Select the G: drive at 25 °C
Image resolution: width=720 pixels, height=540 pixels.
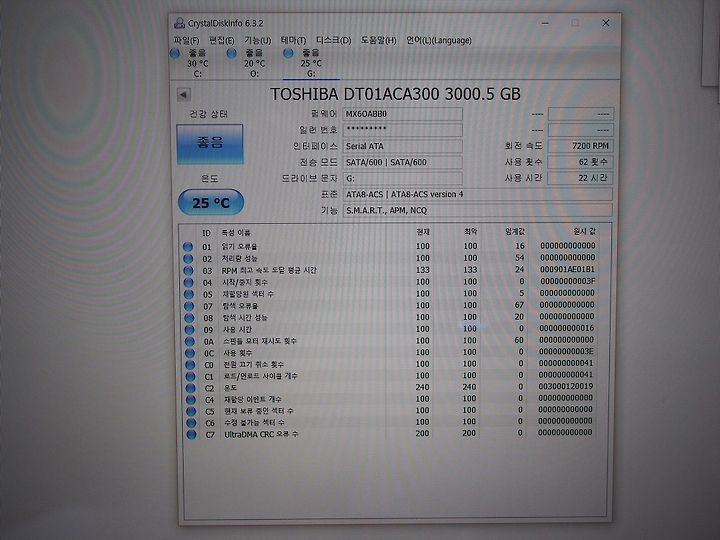[x=311, y=63]
